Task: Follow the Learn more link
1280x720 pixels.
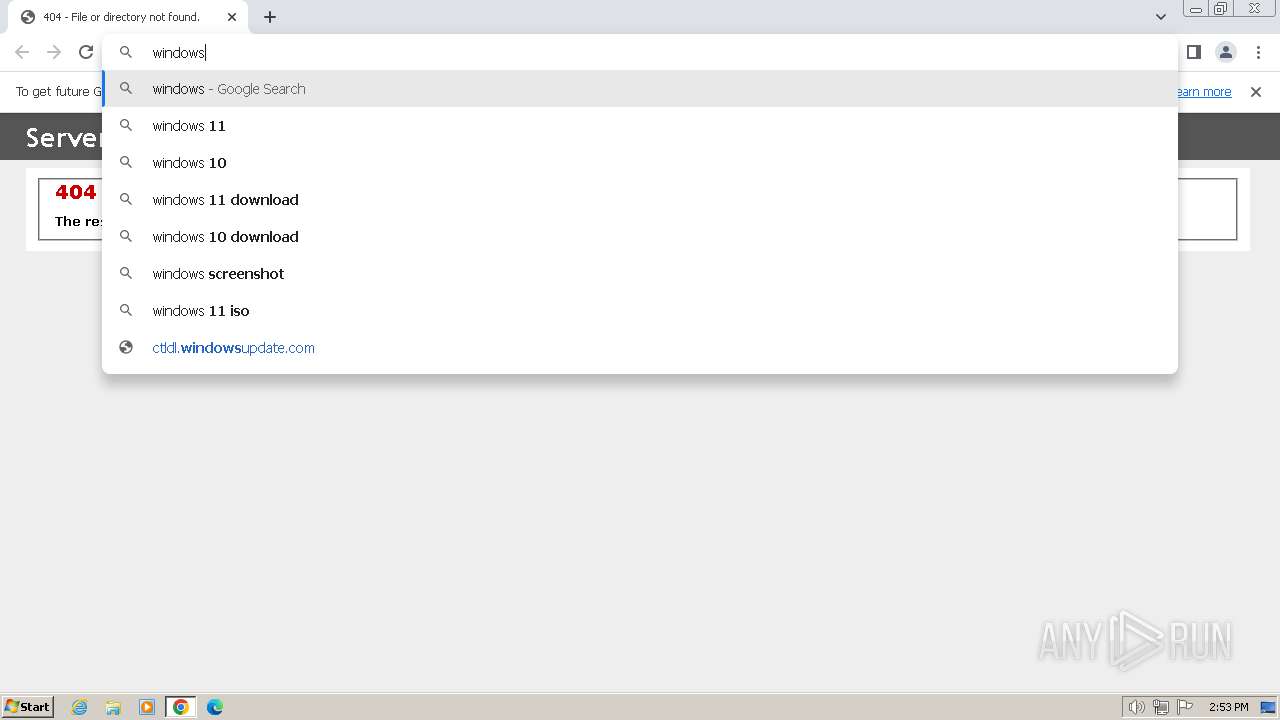Action: (x=1204, y=92)
